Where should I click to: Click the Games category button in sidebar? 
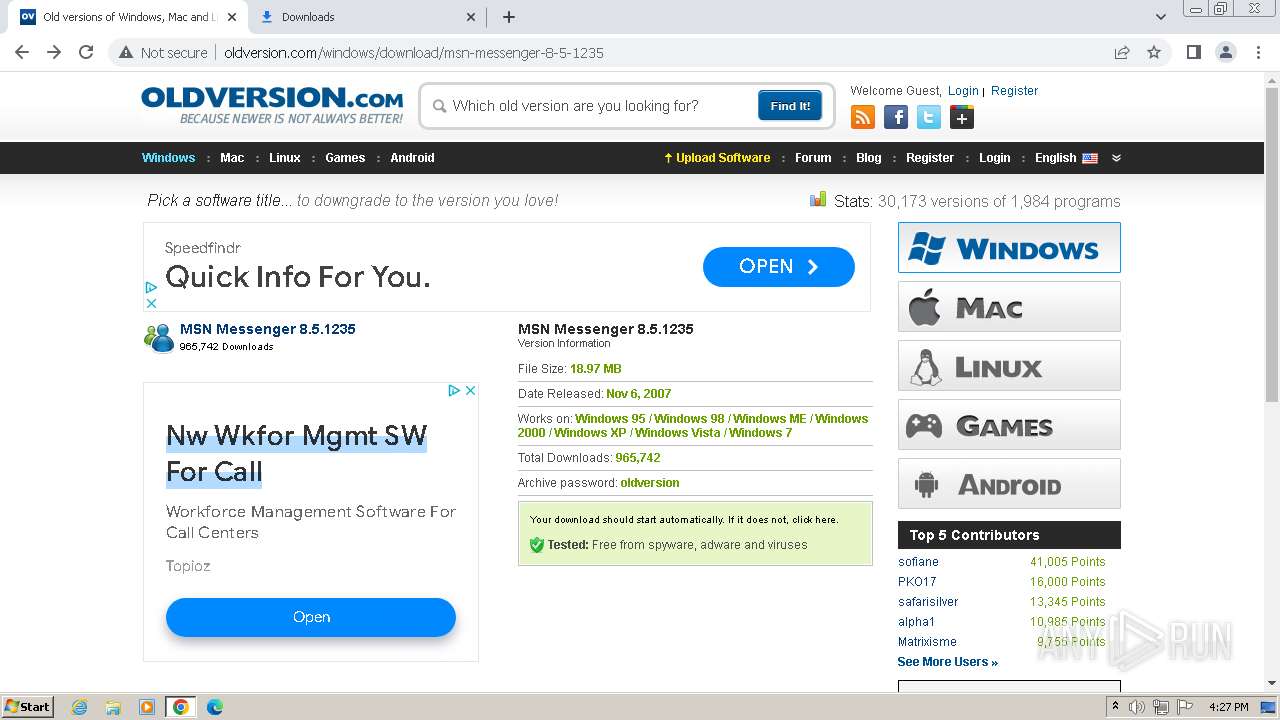(x=1009, y=424)
